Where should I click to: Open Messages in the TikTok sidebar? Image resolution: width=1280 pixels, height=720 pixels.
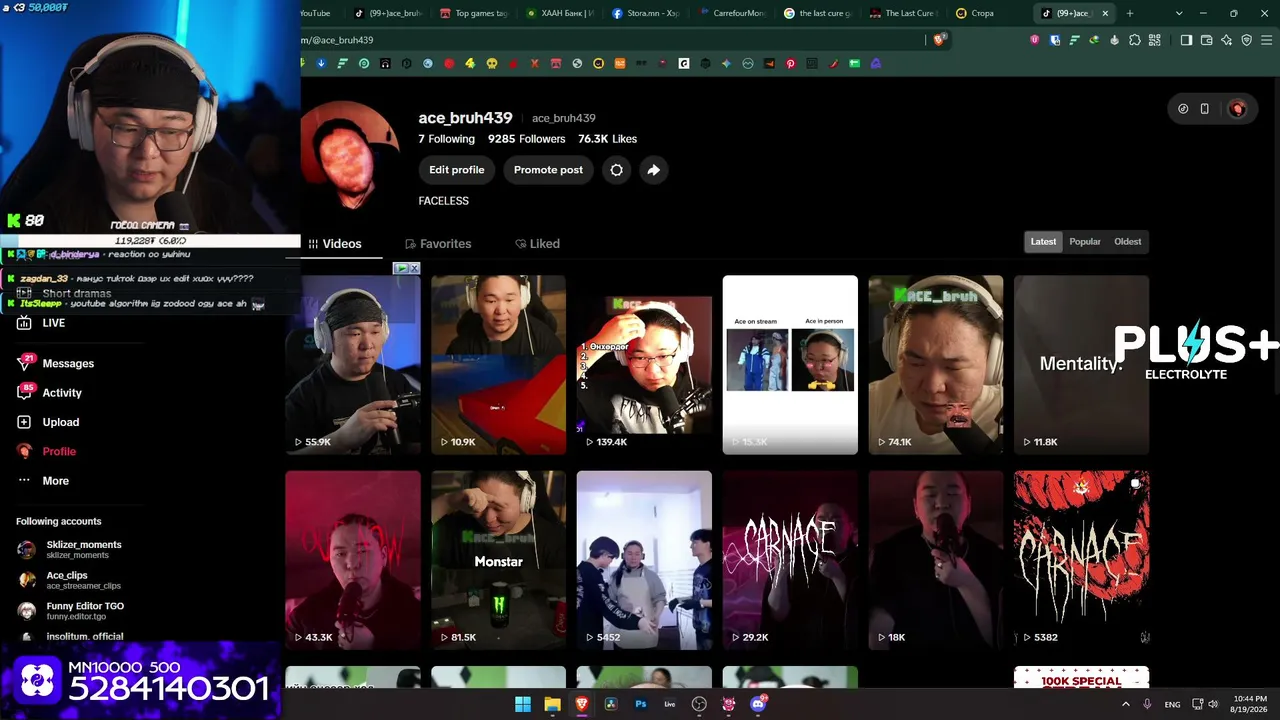tap(56, 363)
